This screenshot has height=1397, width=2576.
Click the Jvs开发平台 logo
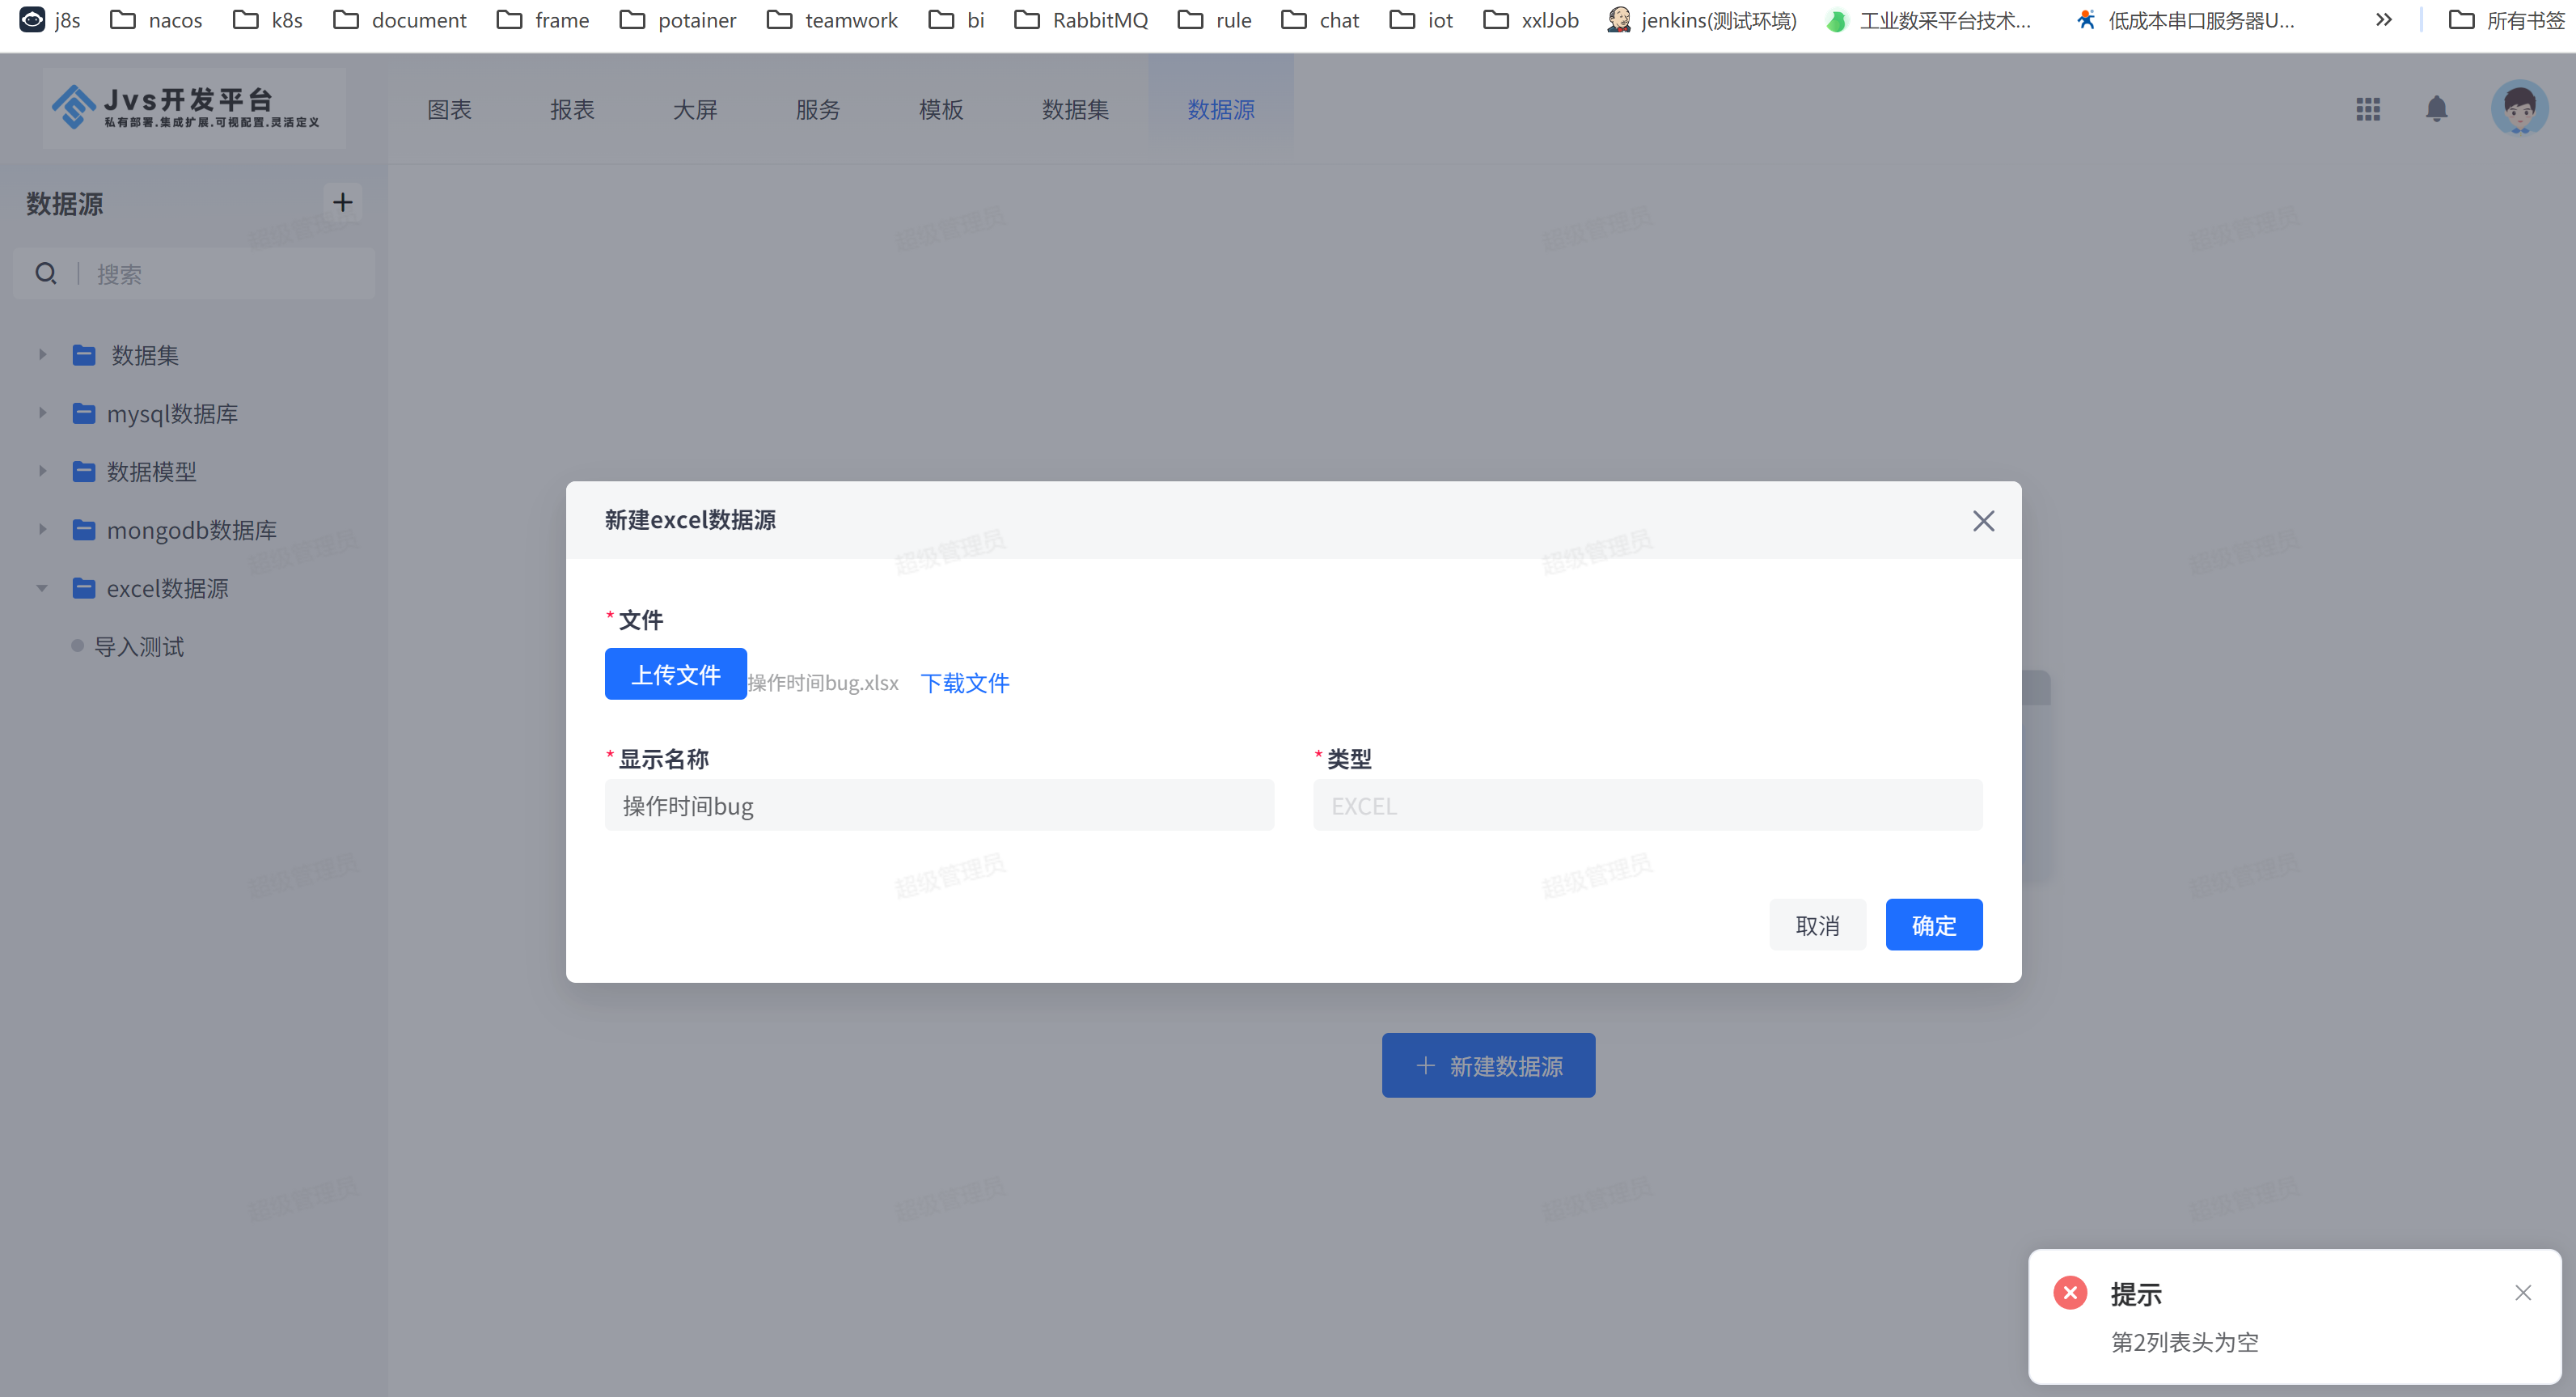[190, 108]
